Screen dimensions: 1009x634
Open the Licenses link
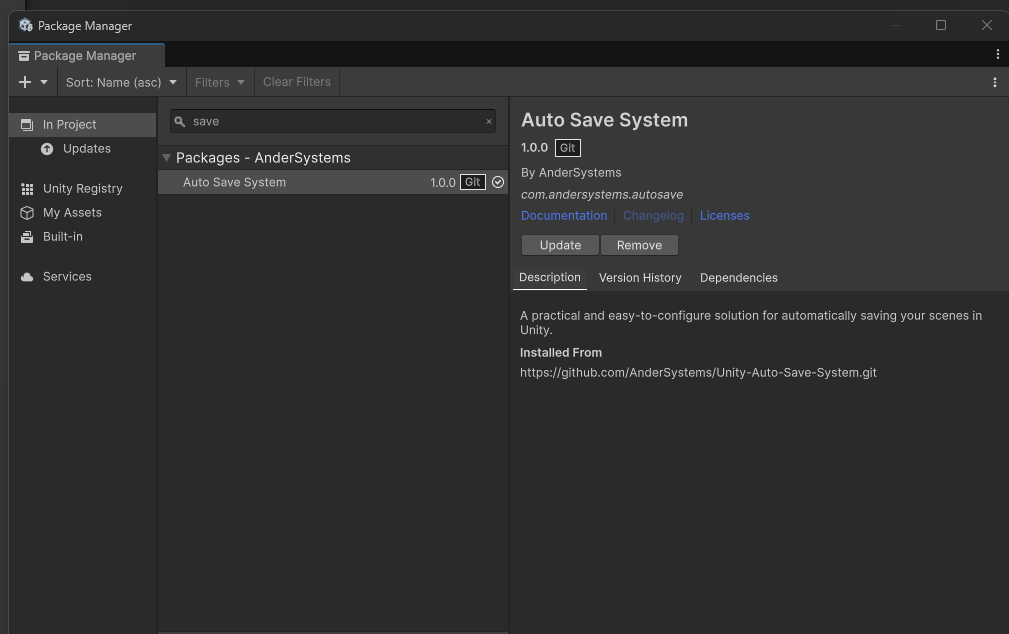tap(725, 216)
